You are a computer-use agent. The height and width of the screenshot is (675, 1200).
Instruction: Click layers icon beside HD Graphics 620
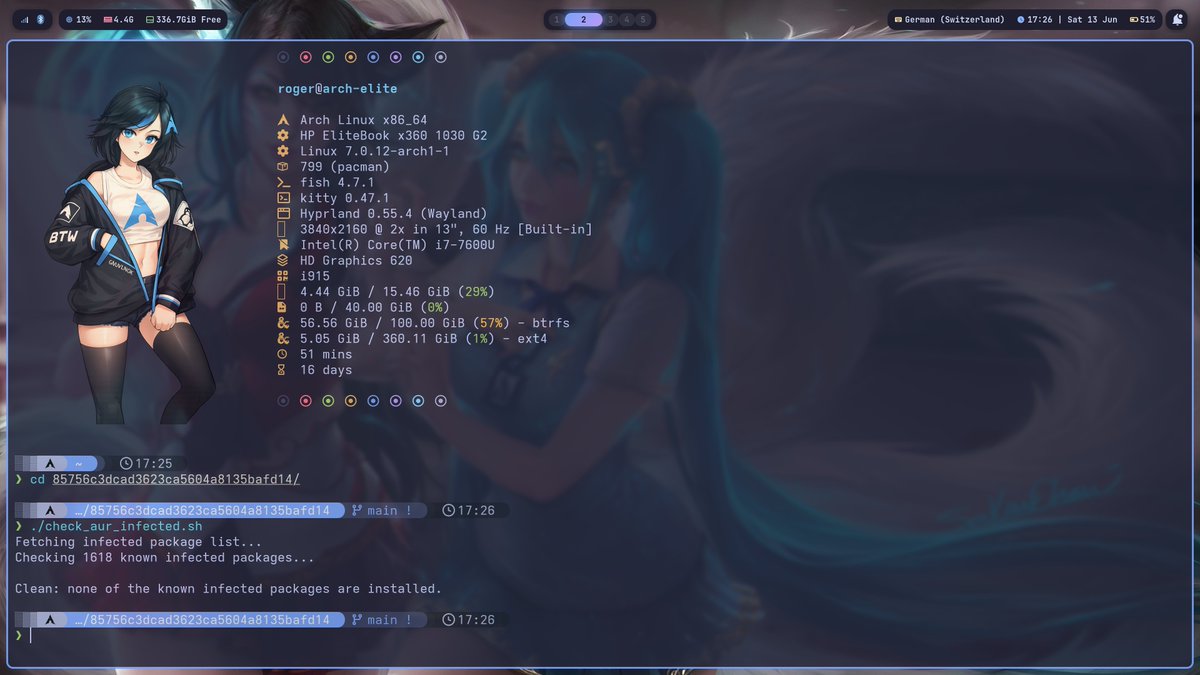(283, 260)
